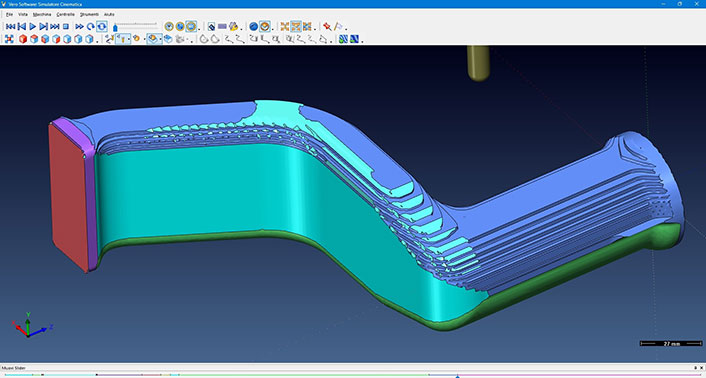Stop the simulation with square button
This screenshot has height=378, width=706.
[x=66, y=27]
